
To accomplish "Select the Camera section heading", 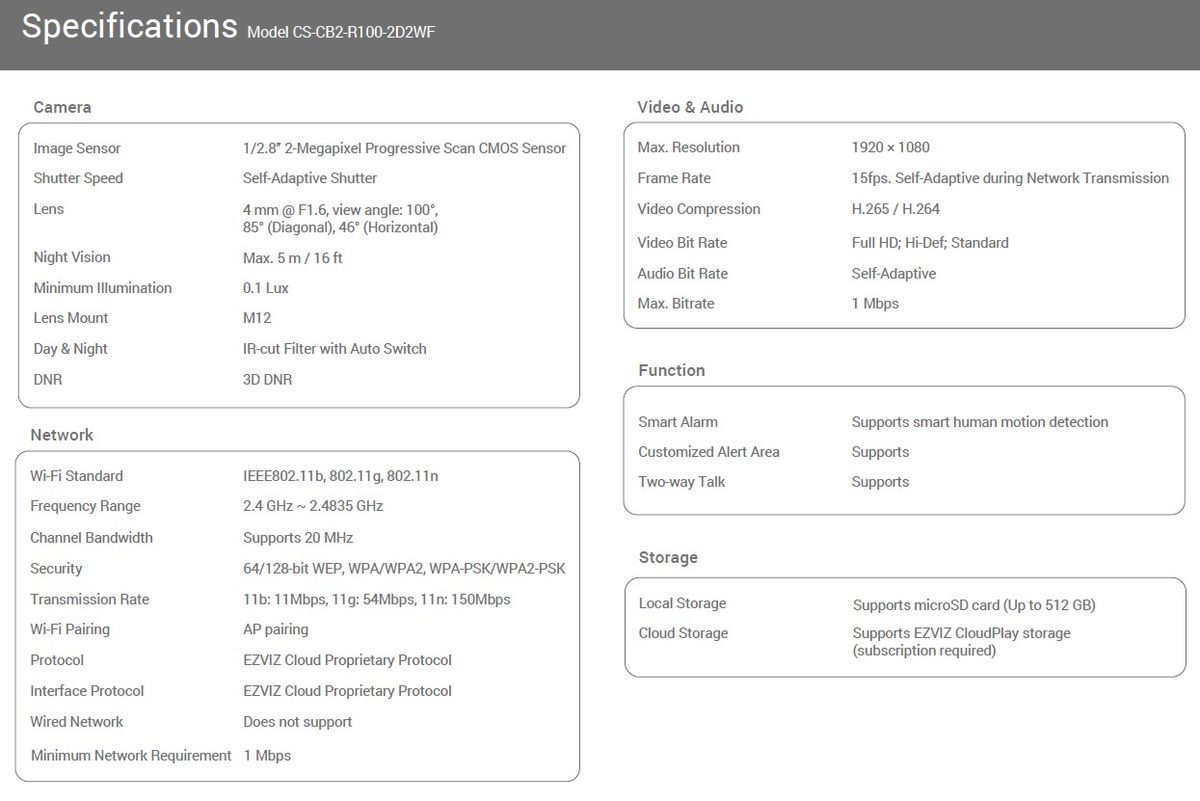I will click(62, 107).
